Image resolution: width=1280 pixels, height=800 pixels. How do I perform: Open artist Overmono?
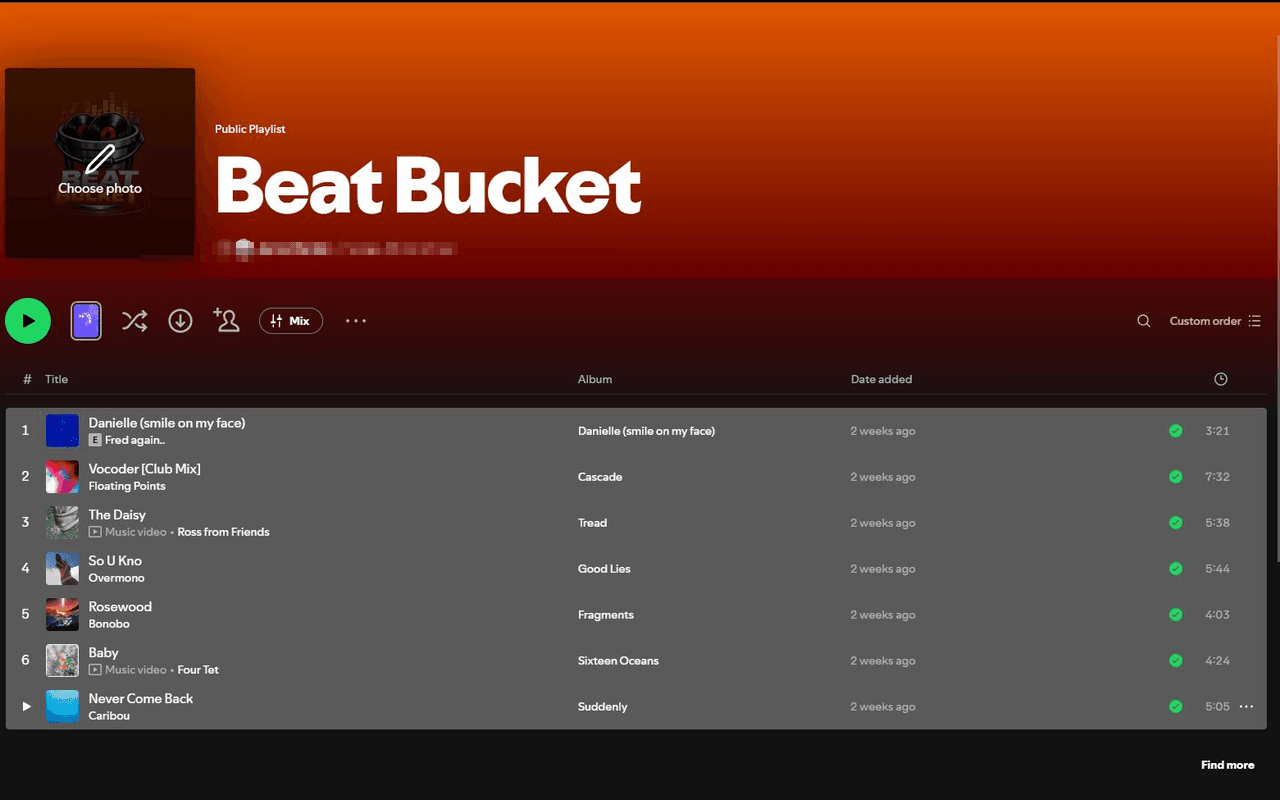pyautogui.click(x=116, y=578)
